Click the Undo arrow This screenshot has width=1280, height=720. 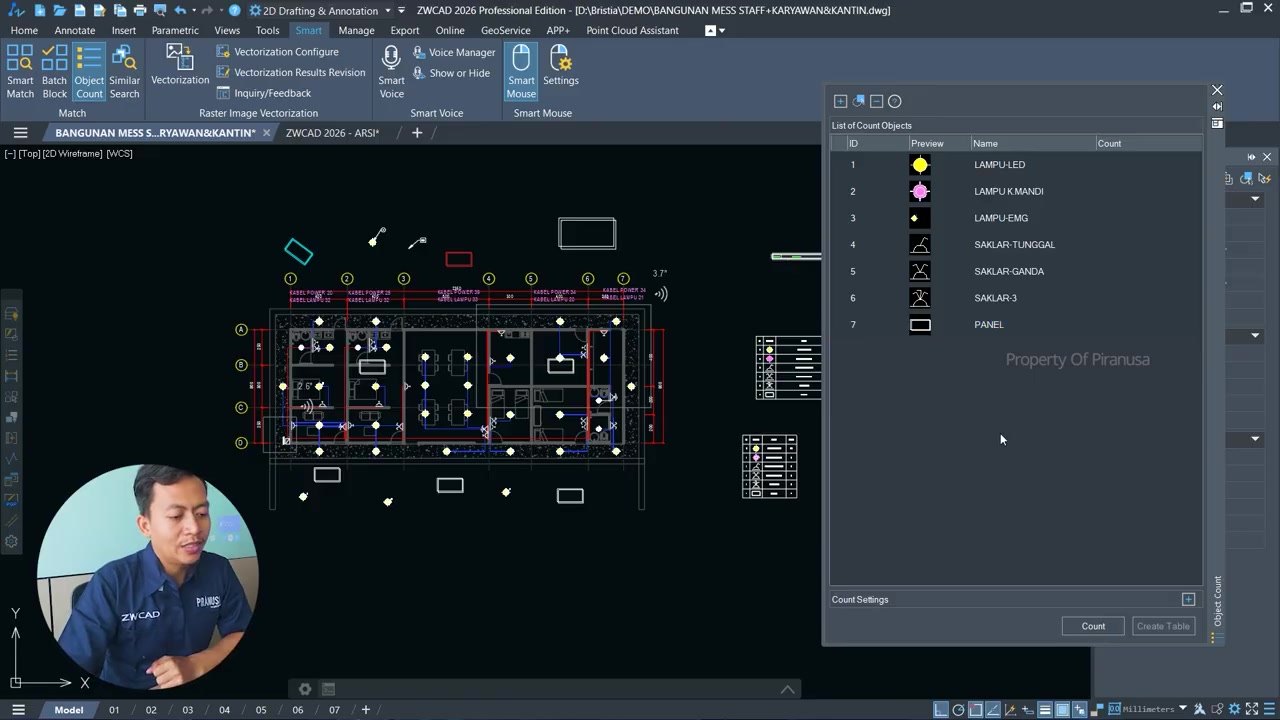tap(180, 10)
